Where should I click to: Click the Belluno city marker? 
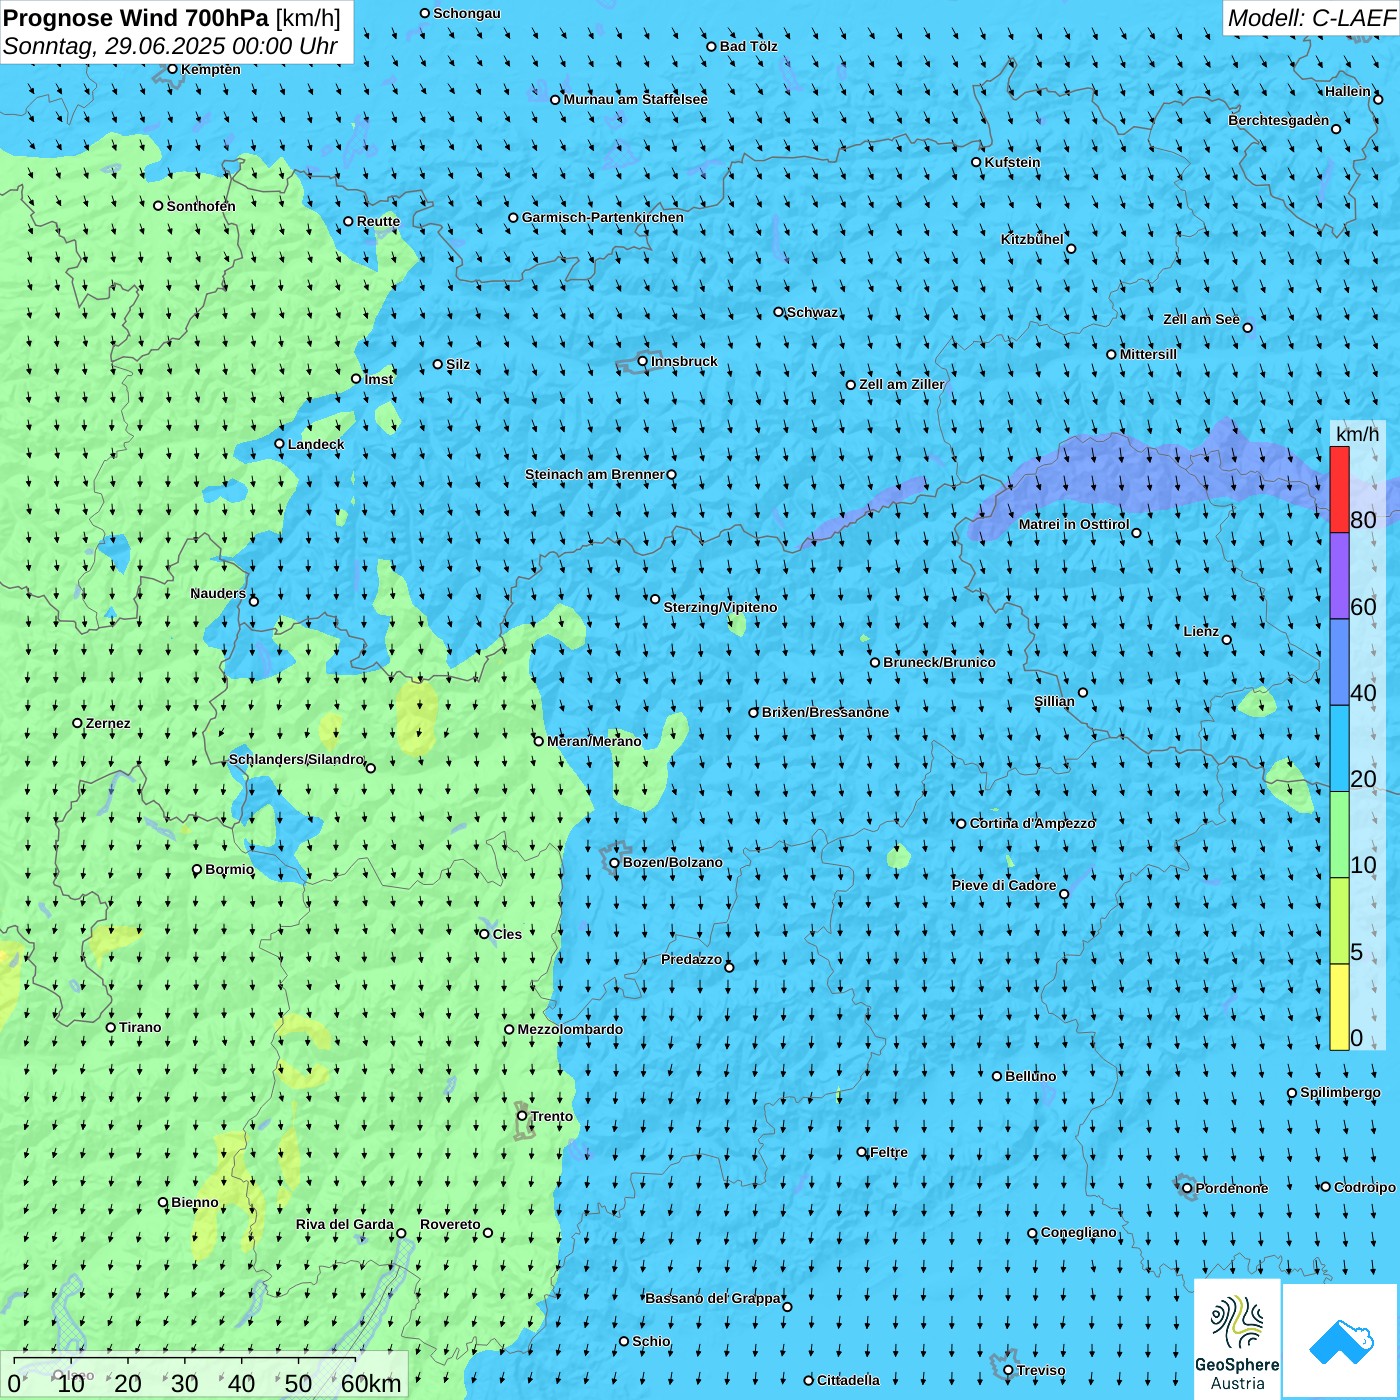tap(996, 1076)
